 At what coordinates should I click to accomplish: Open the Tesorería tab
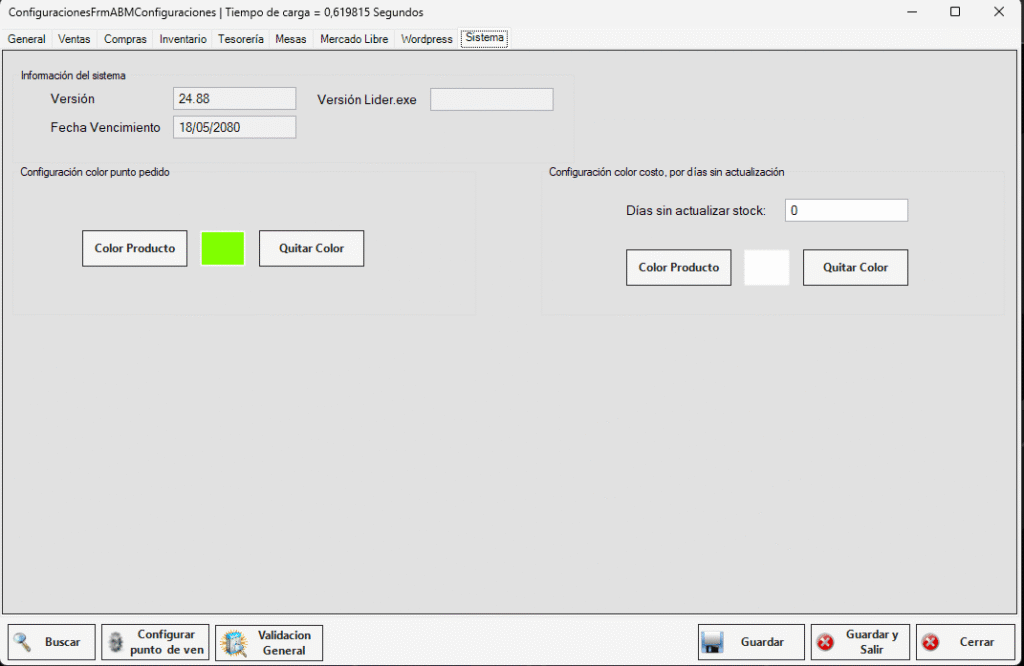[241, 39]
